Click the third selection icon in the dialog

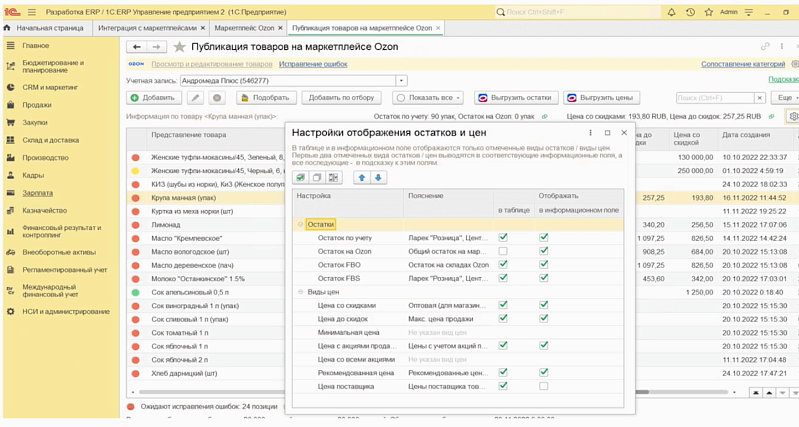pyautogui.click(x=333, y=177)
